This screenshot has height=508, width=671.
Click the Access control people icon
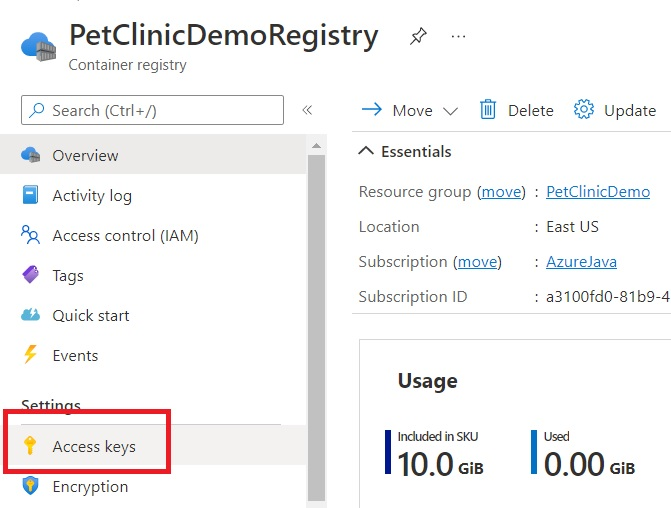(x=30, y=235)
